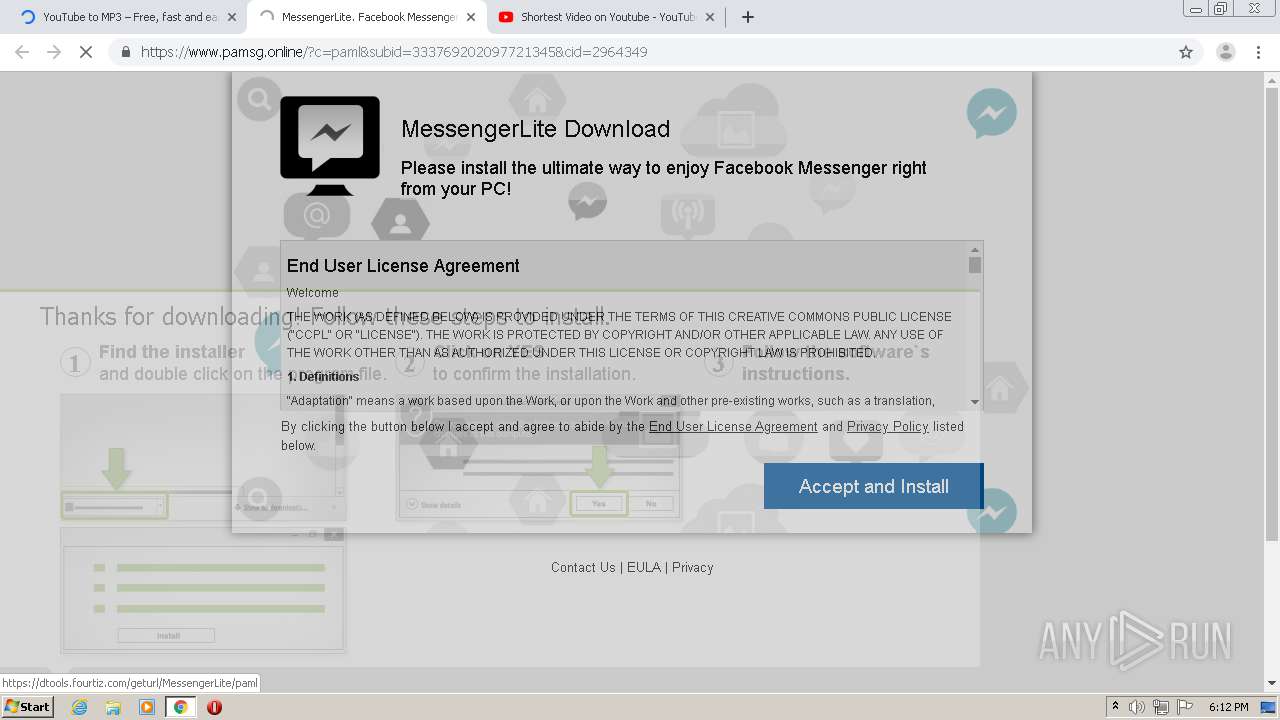Open volume control in tray
Screen dimensions: 1280x720
click(x=1137, y=707)
